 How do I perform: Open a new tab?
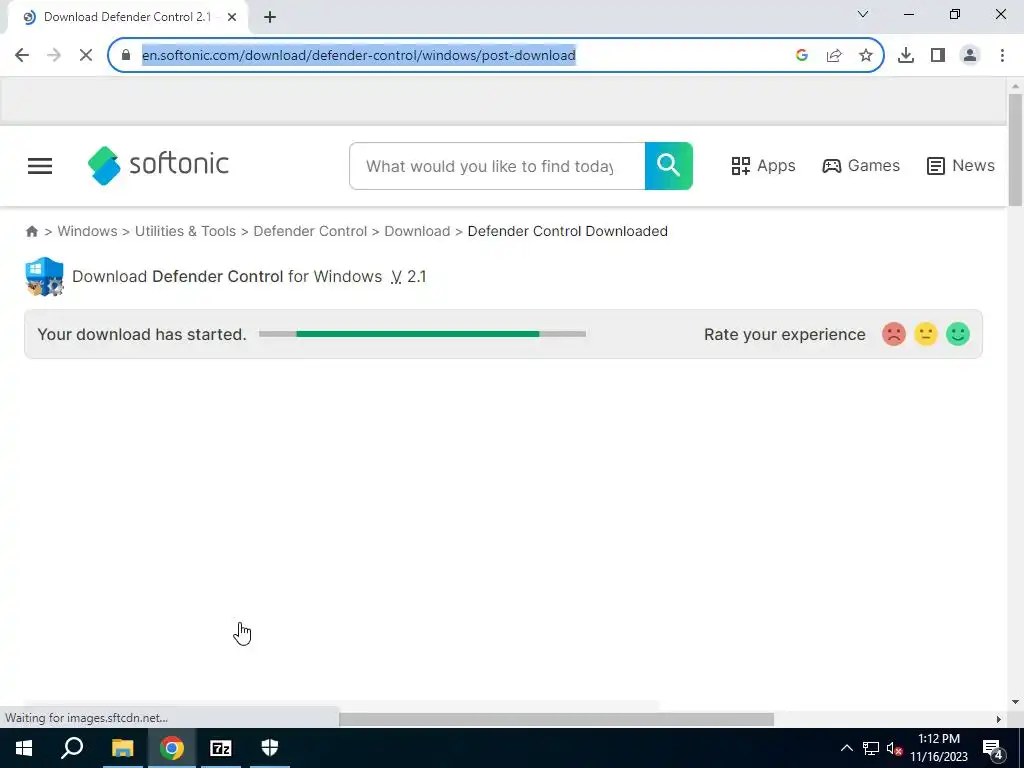pos(270,18)
